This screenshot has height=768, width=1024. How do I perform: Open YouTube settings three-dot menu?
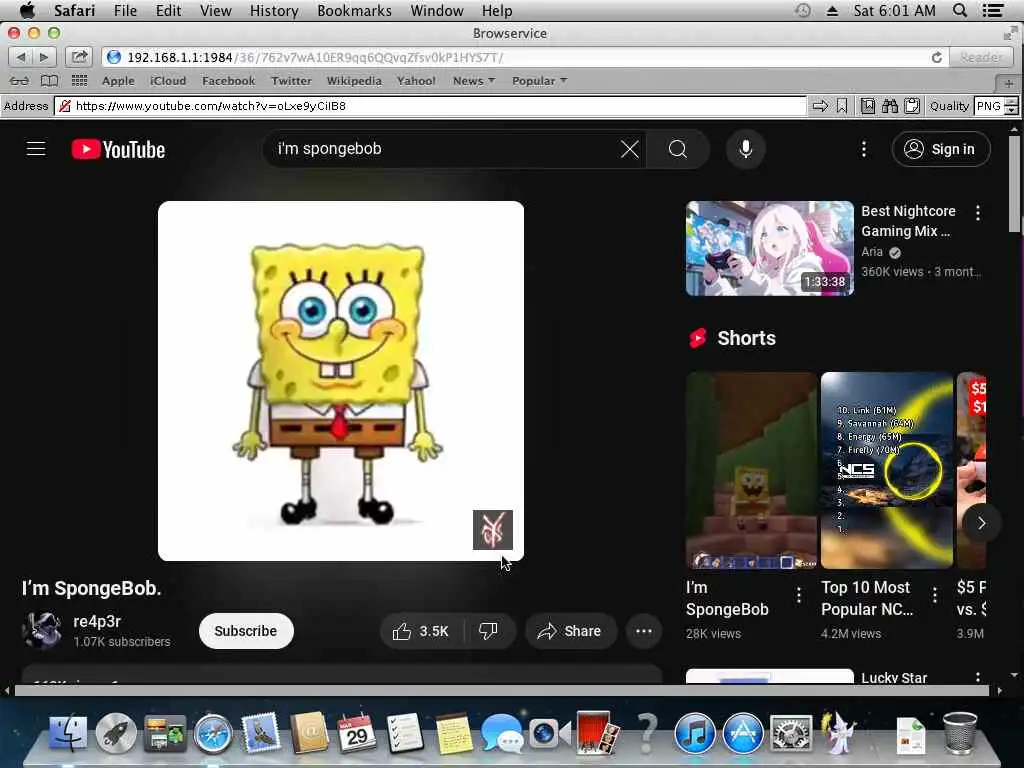[x=863, y=149]
